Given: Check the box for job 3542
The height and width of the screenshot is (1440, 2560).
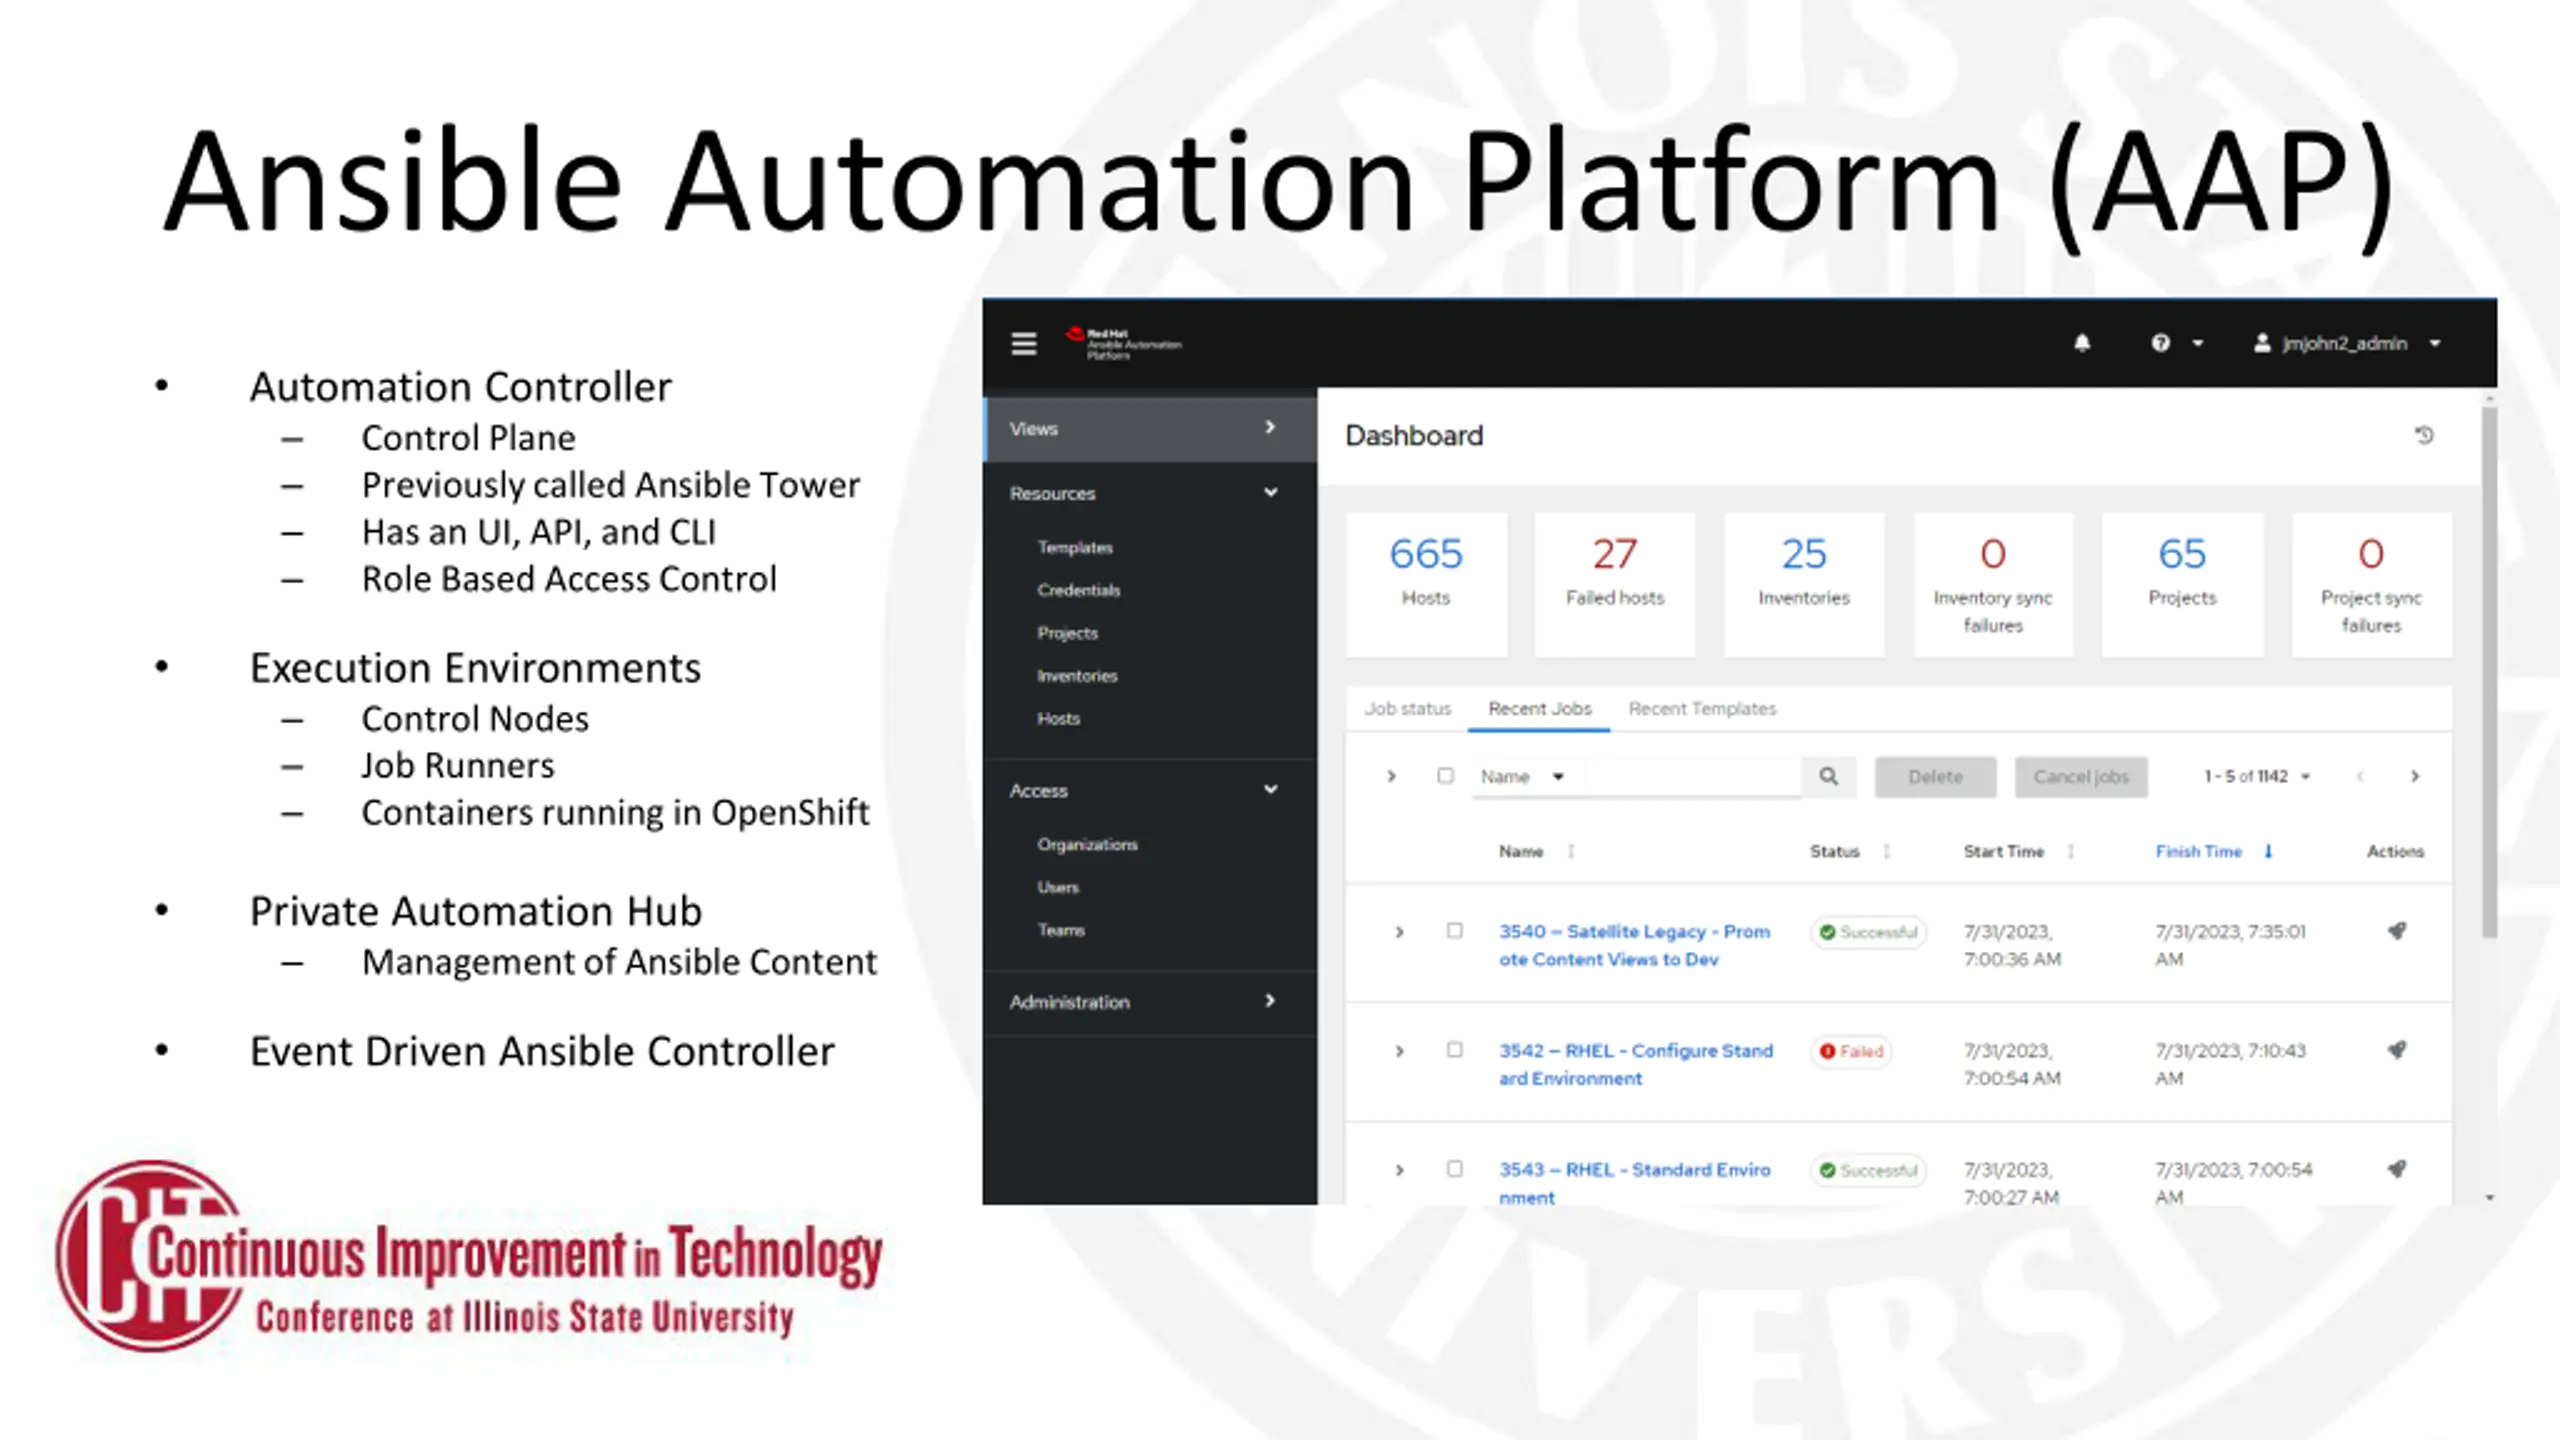Looking at the screenshot, I should [1455, 1050].
